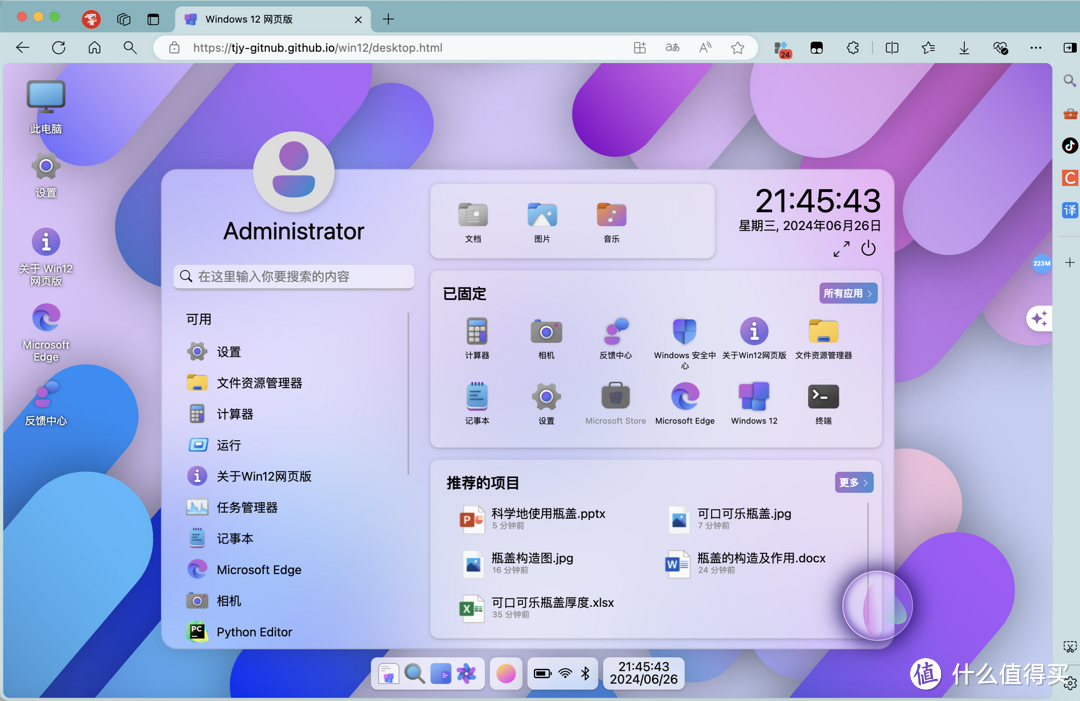1080x701 pixels.
Task: Open Windows 安全中心 pinned app
Action: click(x=685, y=343)
